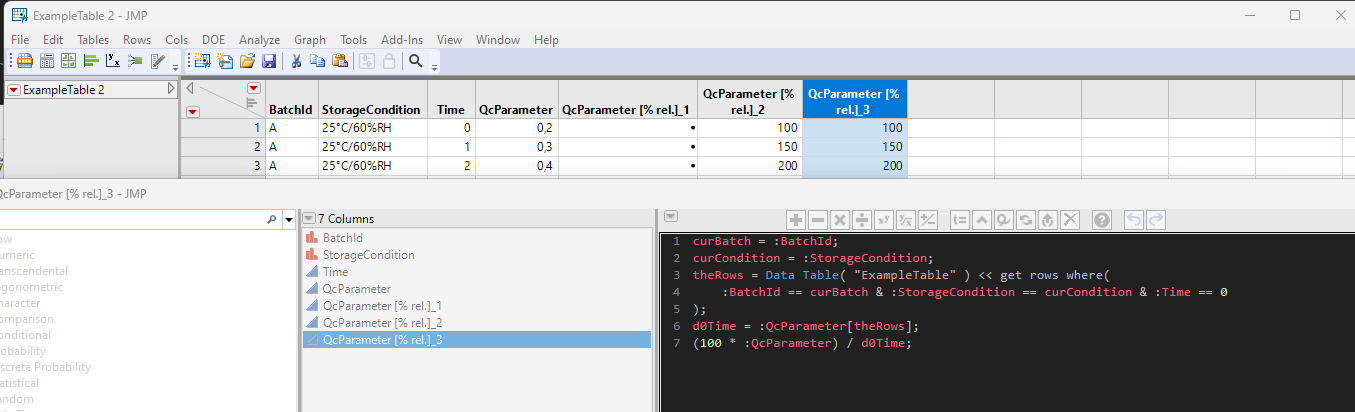The image size is (1355, 412).
Task: Open the ExampleTable 2 red triangle menu
Action: [13, 90]
